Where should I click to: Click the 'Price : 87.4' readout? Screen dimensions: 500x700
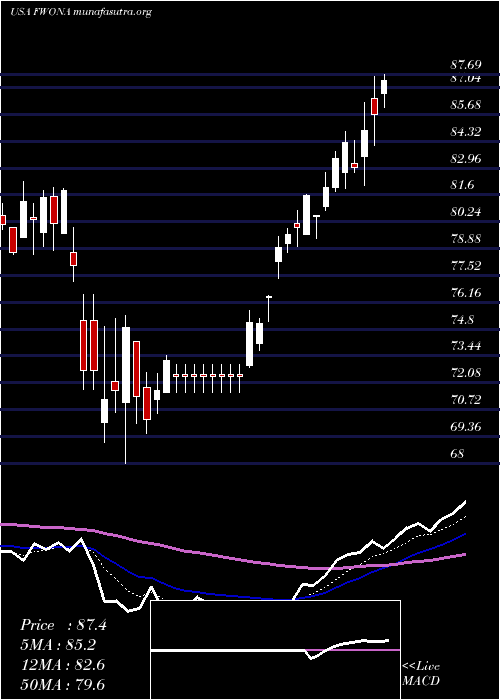63,625
